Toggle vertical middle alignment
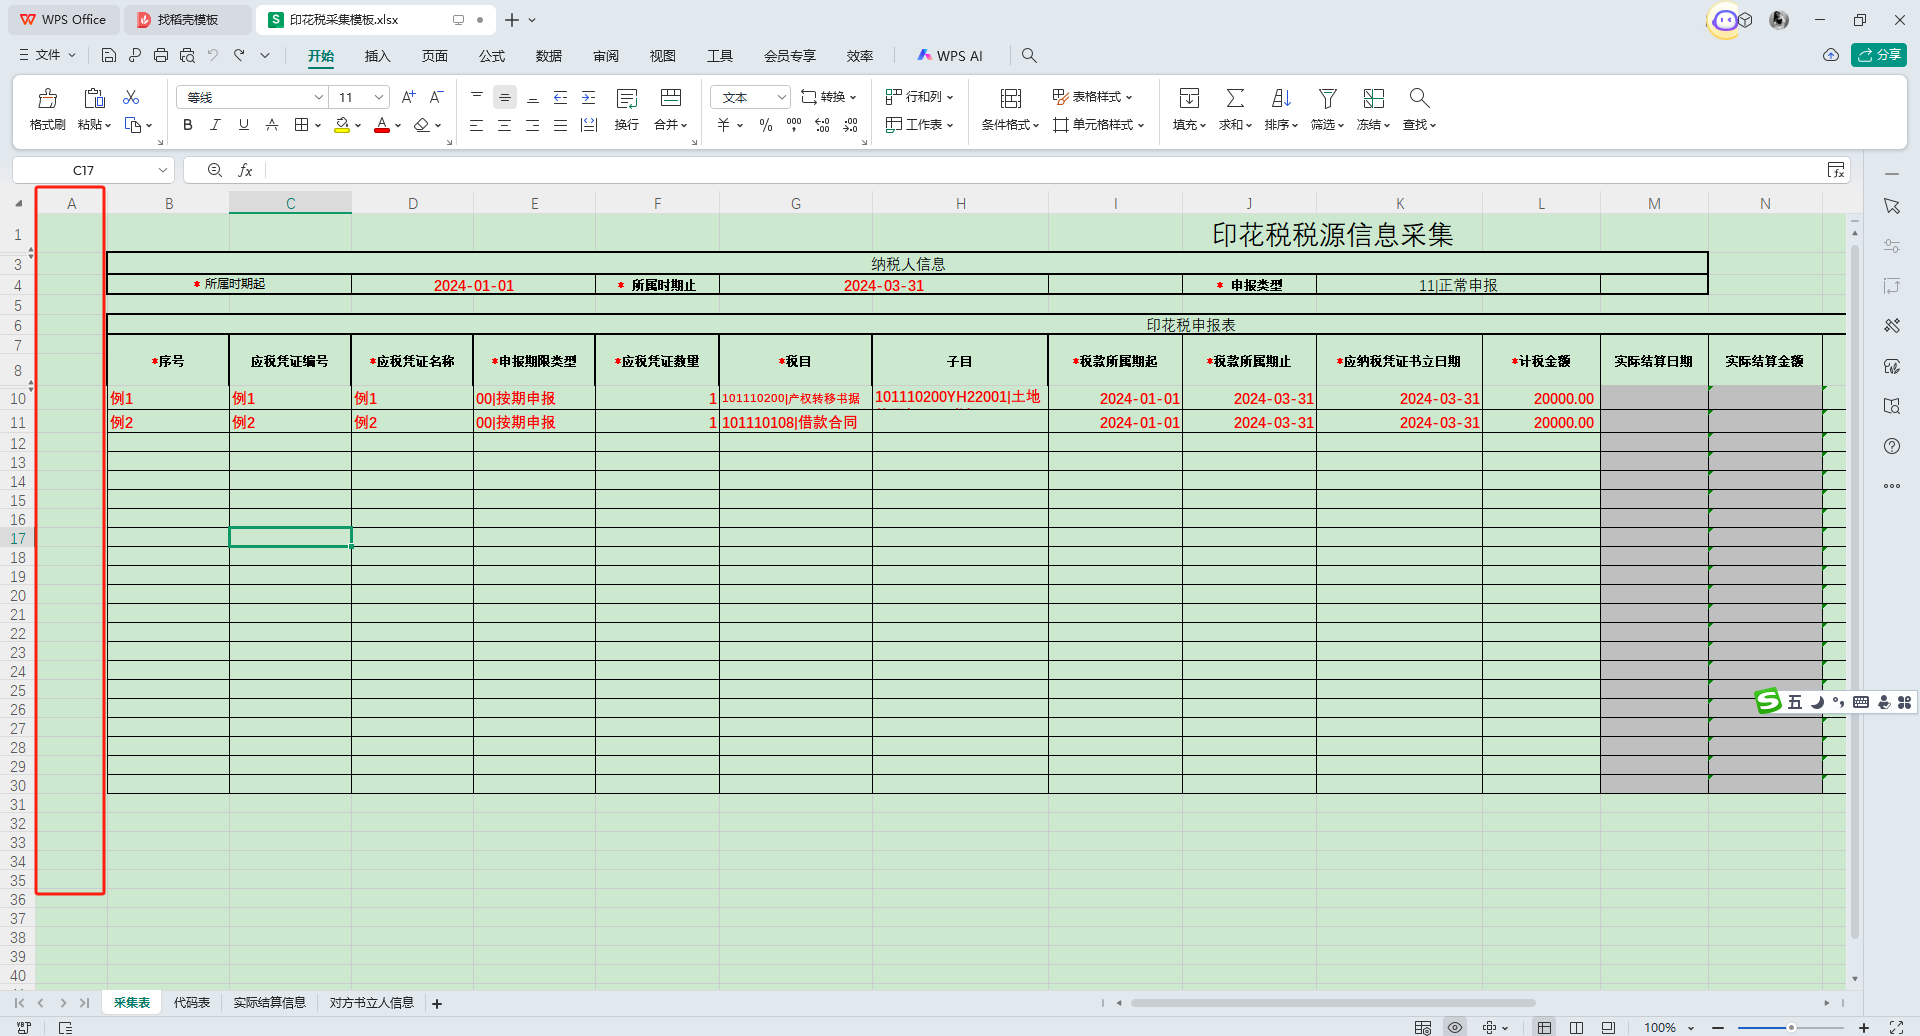 505,97
